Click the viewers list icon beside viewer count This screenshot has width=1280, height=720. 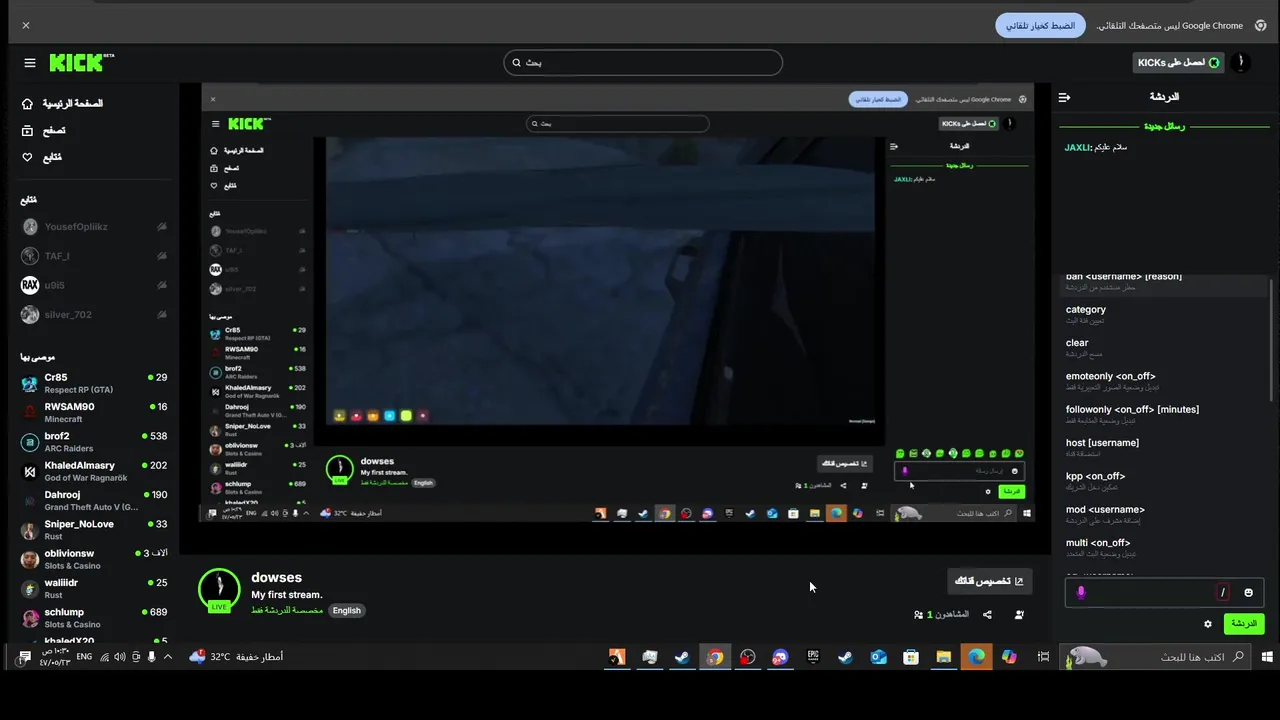919,614
